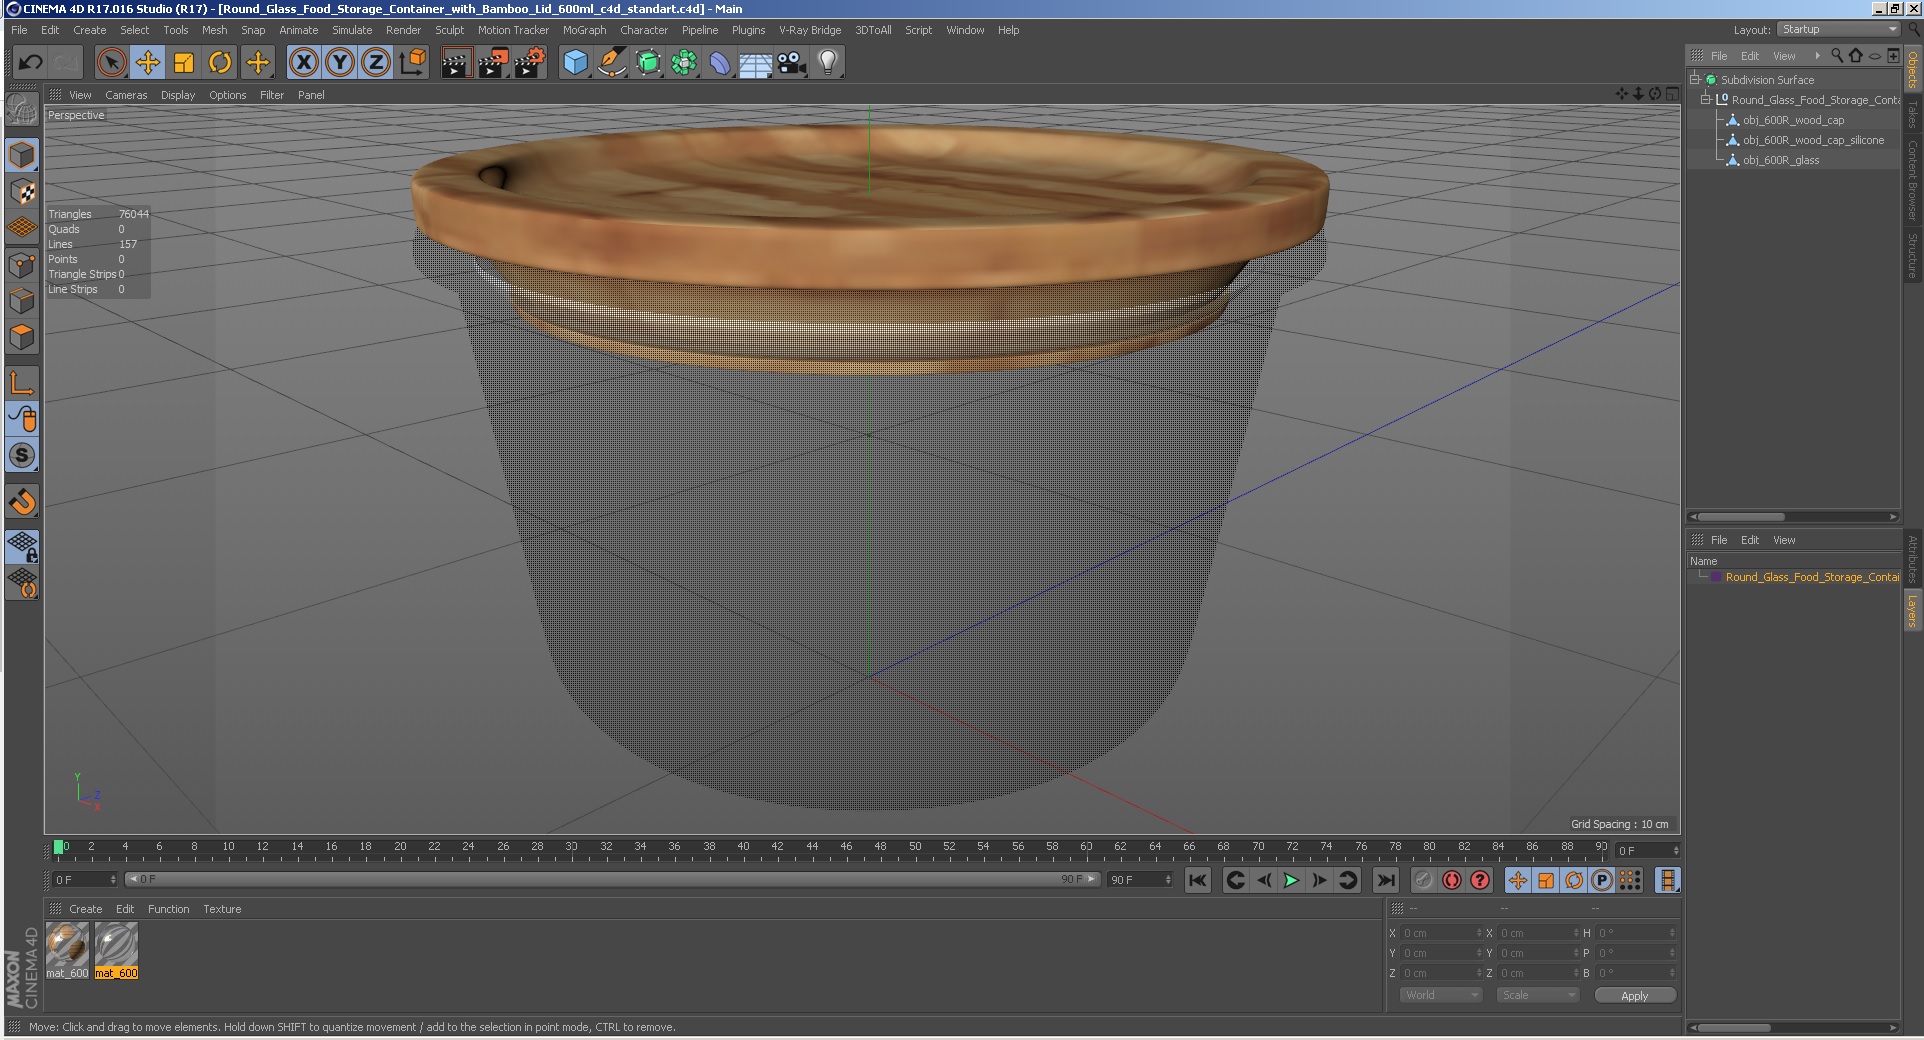Image resolution: width=1924 pixels, height=1040 pixels.
Task: Activate the Scale tool in top toolbar
Action: 184,63
